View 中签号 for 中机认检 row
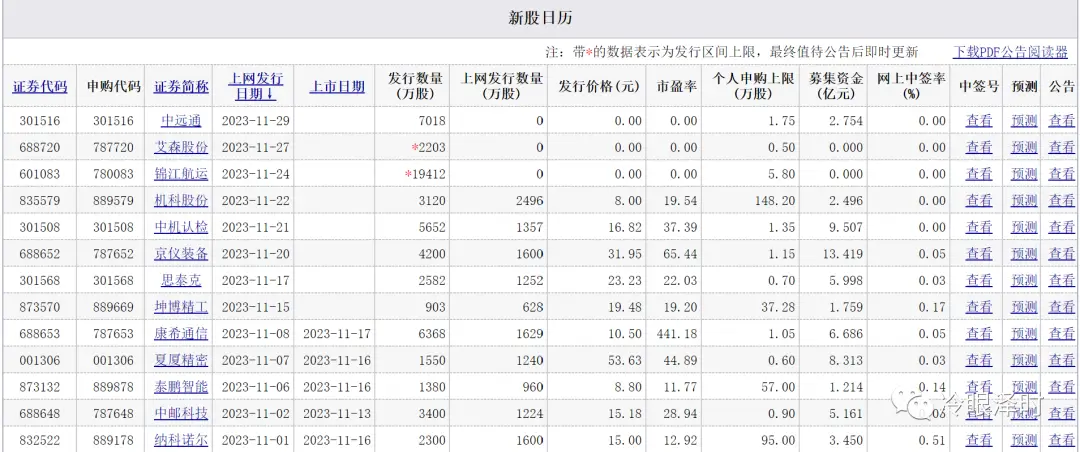 pyautogui.click(x=979, y=227)
